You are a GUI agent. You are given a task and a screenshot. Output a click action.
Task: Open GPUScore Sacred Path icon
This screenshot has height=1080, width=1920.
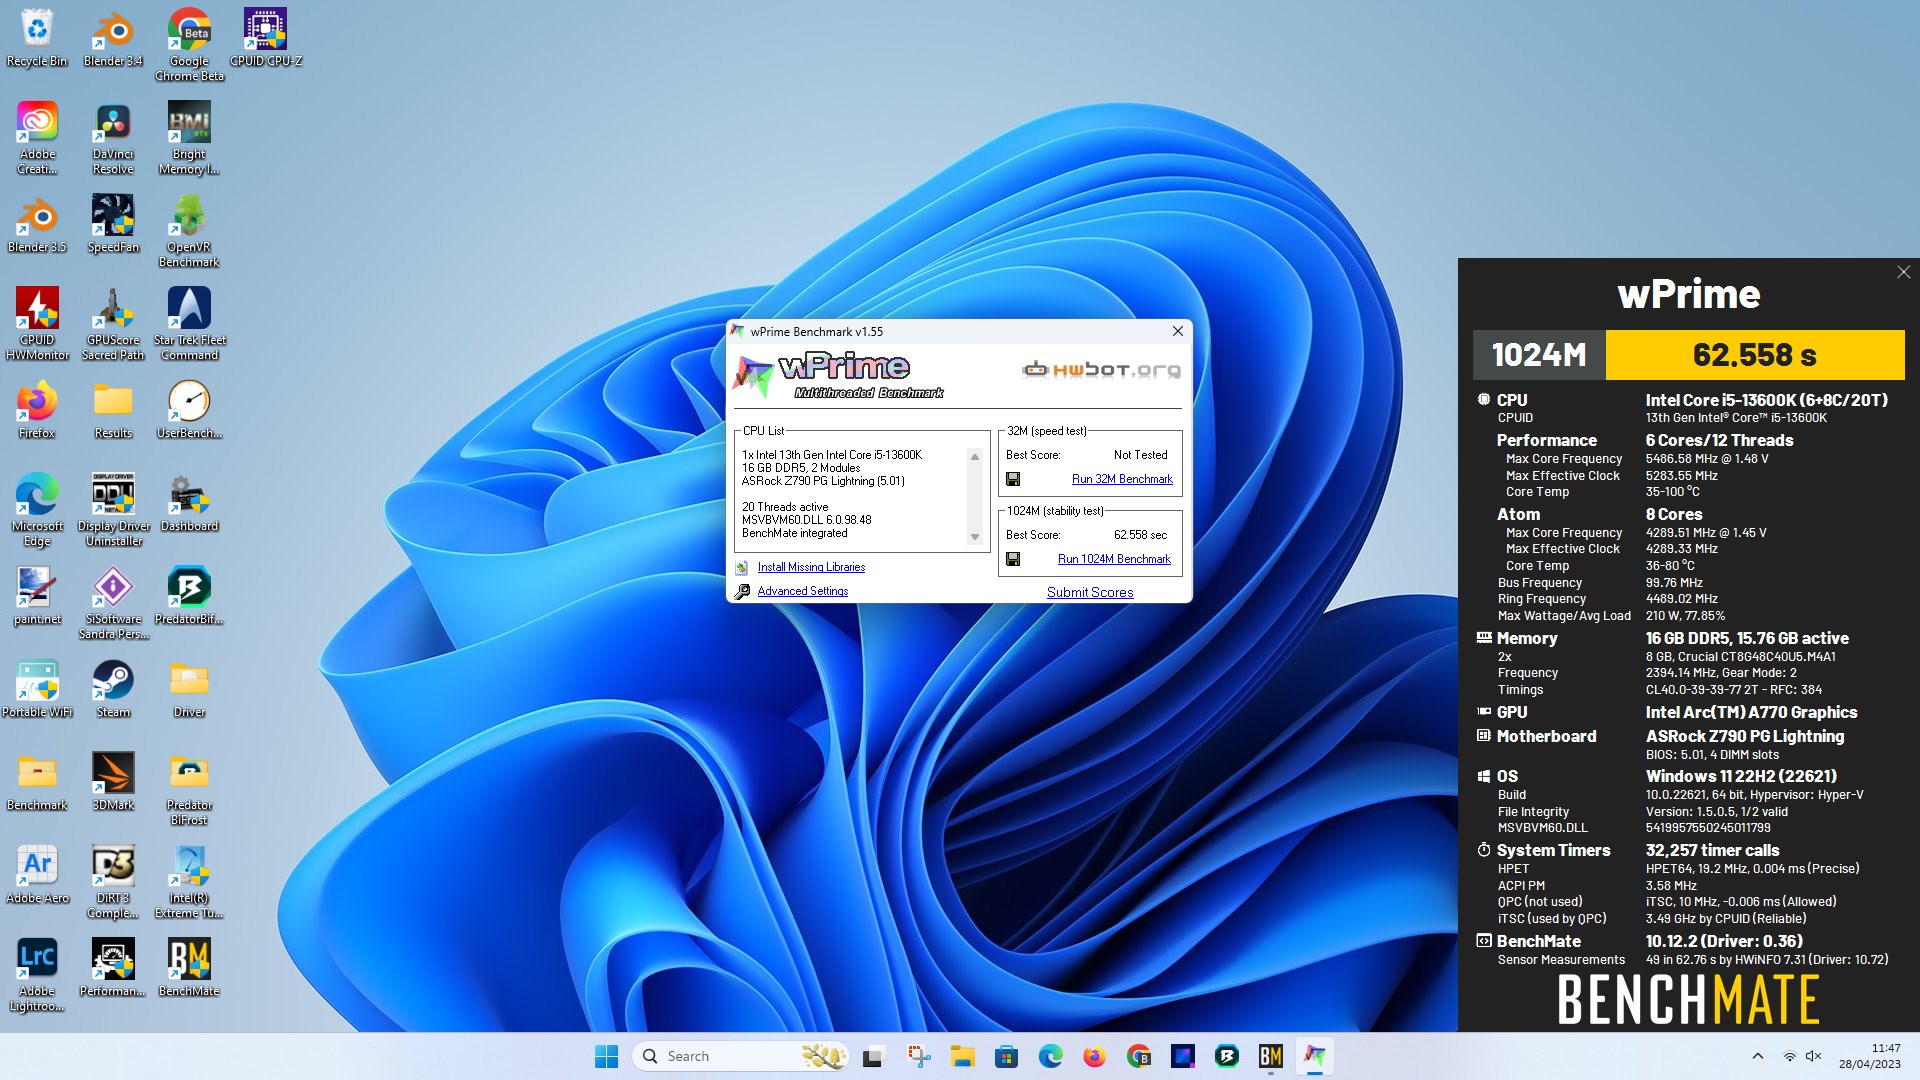pyautogui.click(x=113, y=324)
